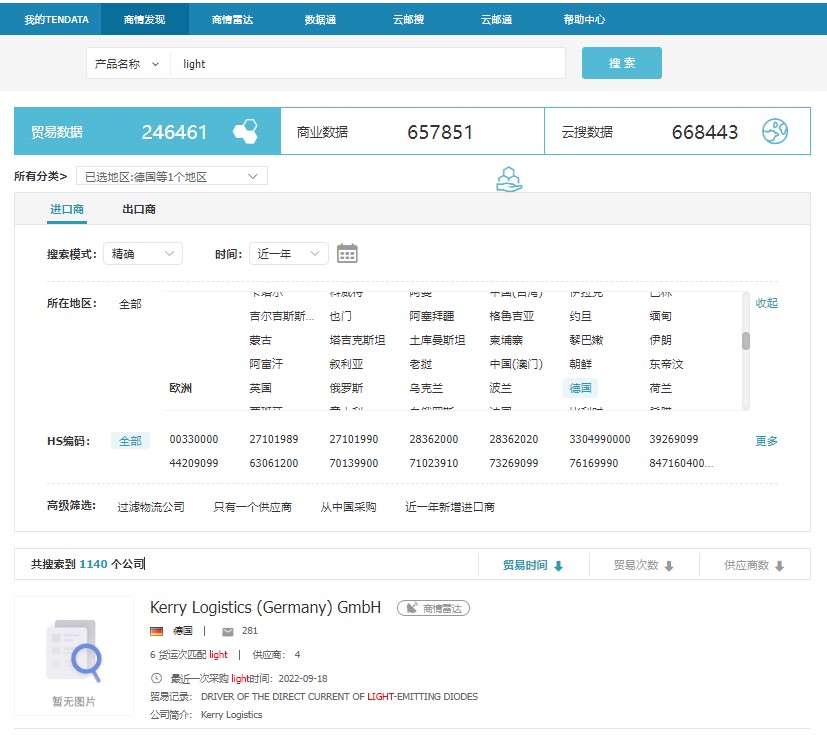Toggle 从中国采购 filter

click(348, 507)
